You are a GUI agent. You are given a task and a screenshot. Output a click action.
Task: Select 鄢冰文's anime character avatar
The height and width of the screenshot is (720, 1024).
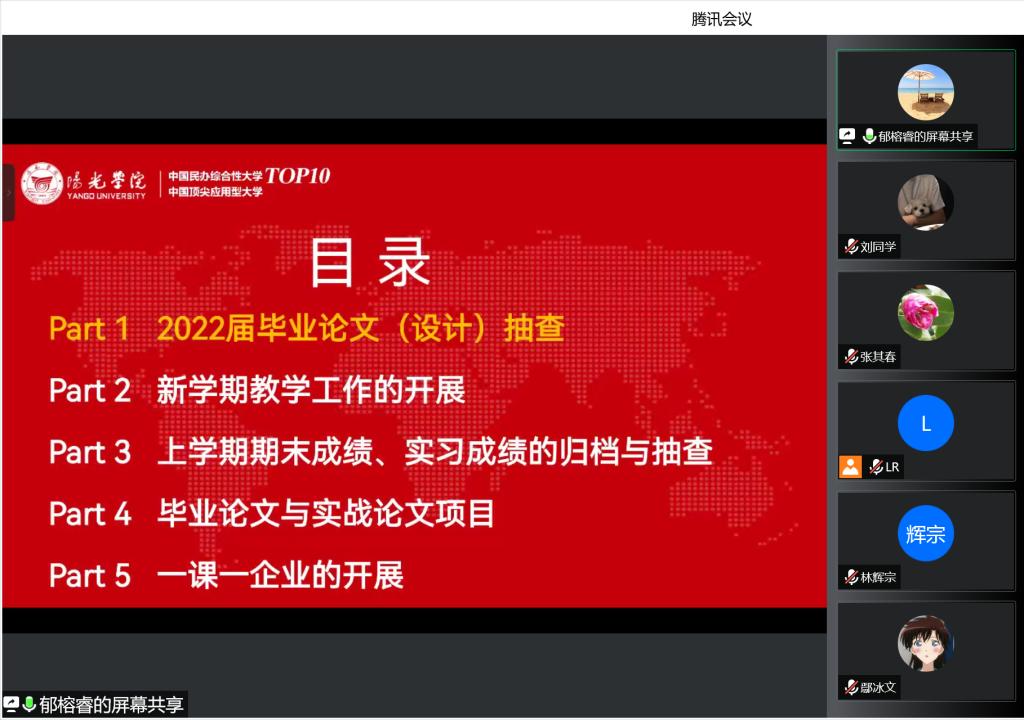tap(925, 643)
